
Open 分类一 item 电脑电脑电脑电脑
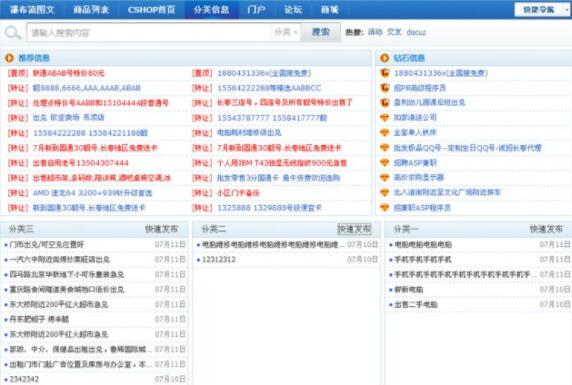click(423, 245)
